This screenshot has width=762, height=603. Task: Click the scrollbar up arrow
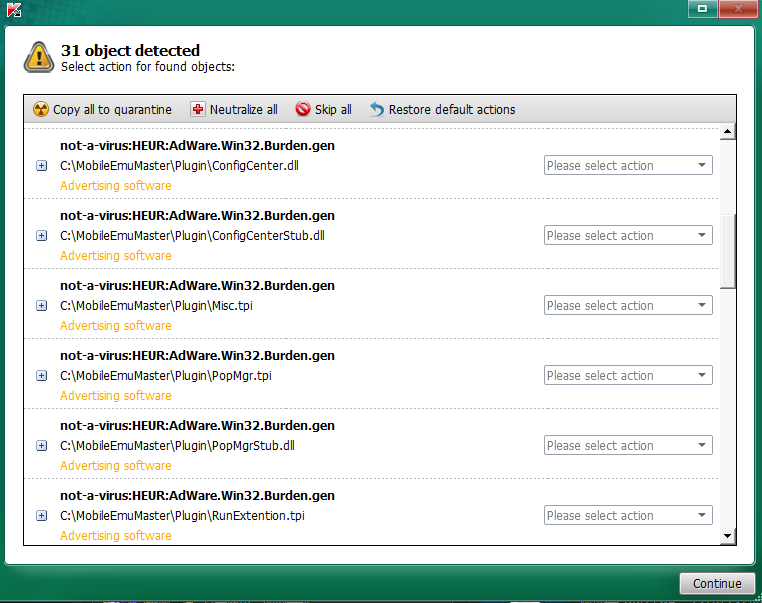coord(727,131)
